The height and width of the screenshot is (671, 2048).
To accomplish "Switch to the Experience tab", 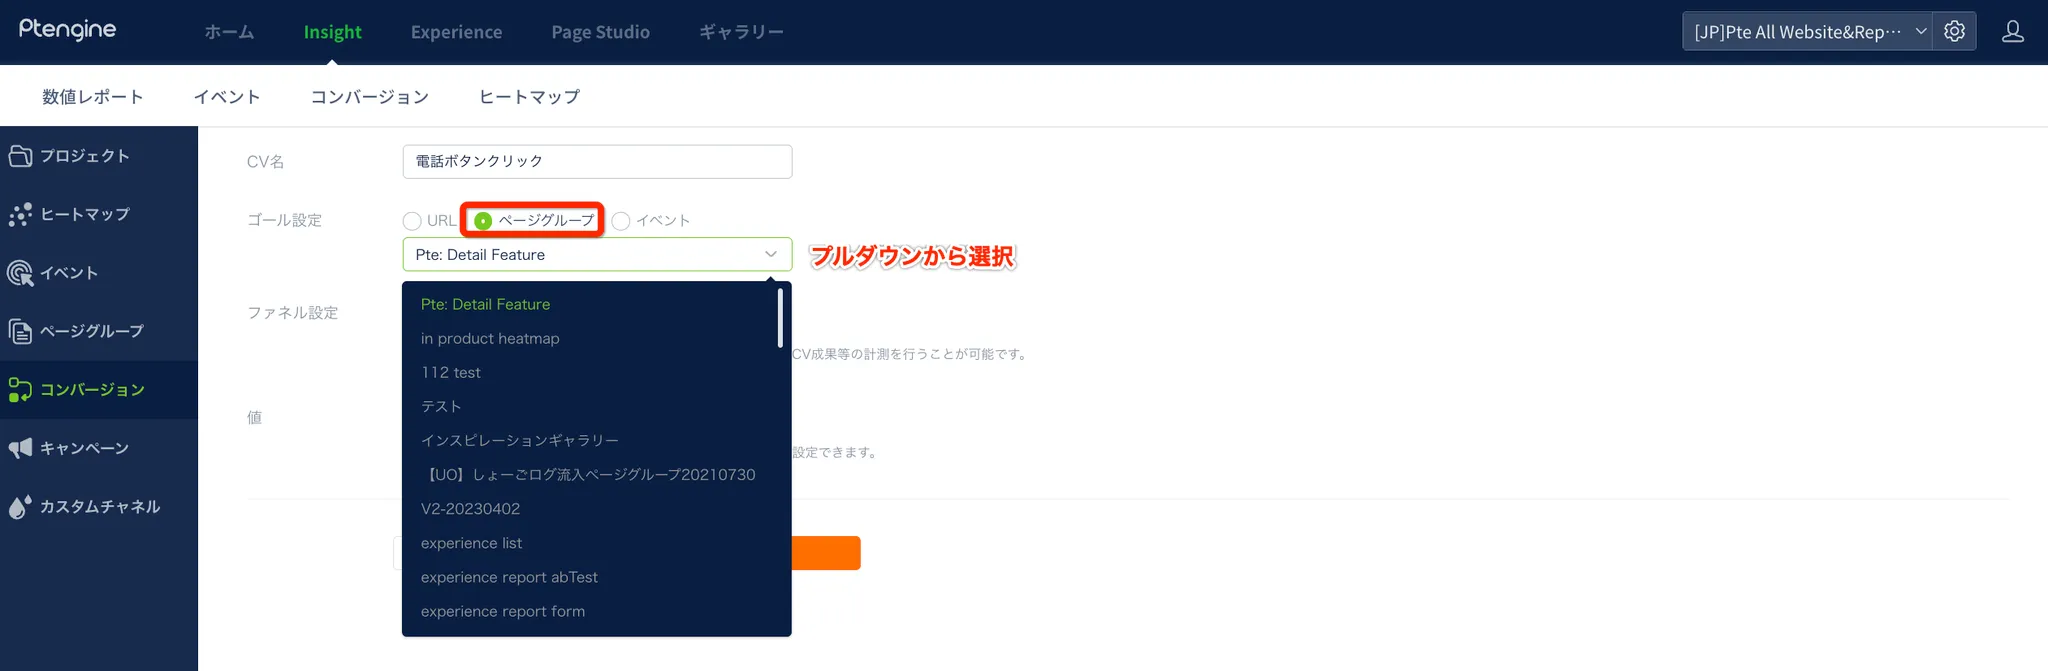I will click(x=456, y=32).
